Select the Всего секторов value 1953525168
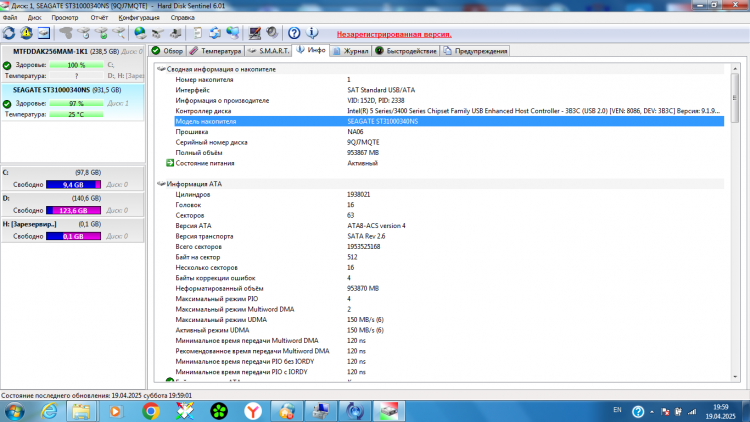 [364, 247]
